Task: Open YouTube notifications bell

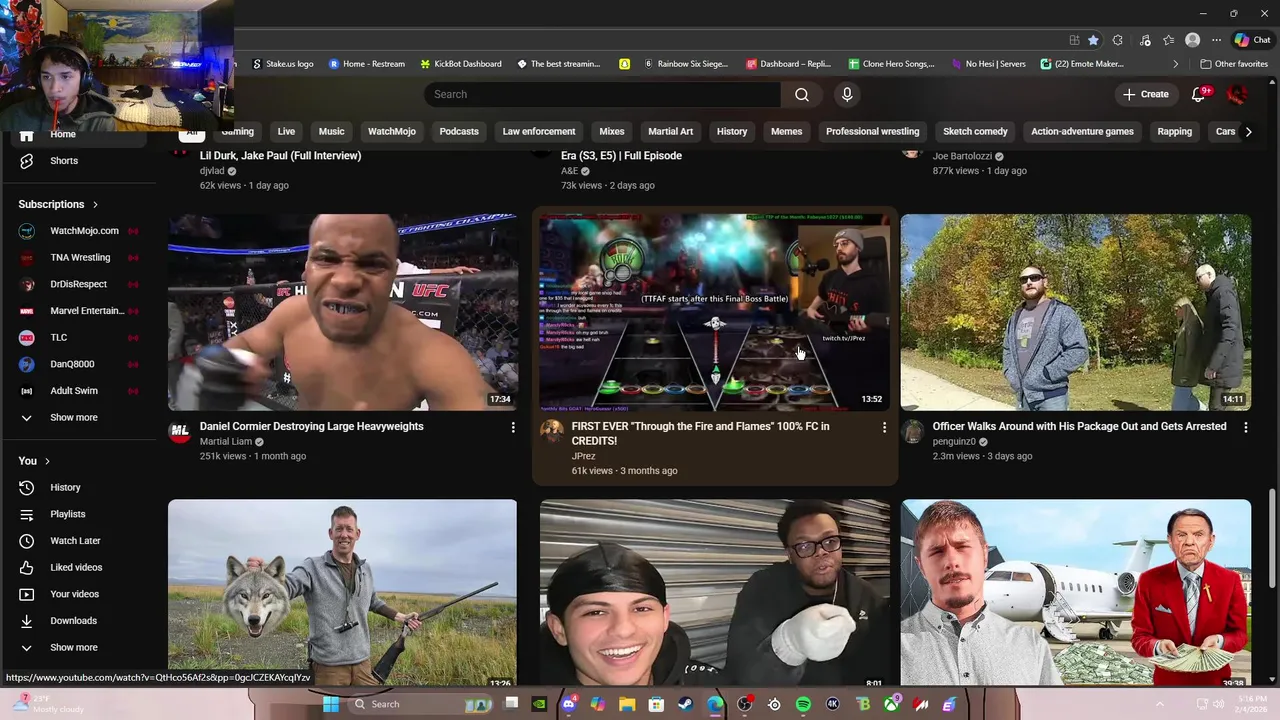Action: (1199, 94)
